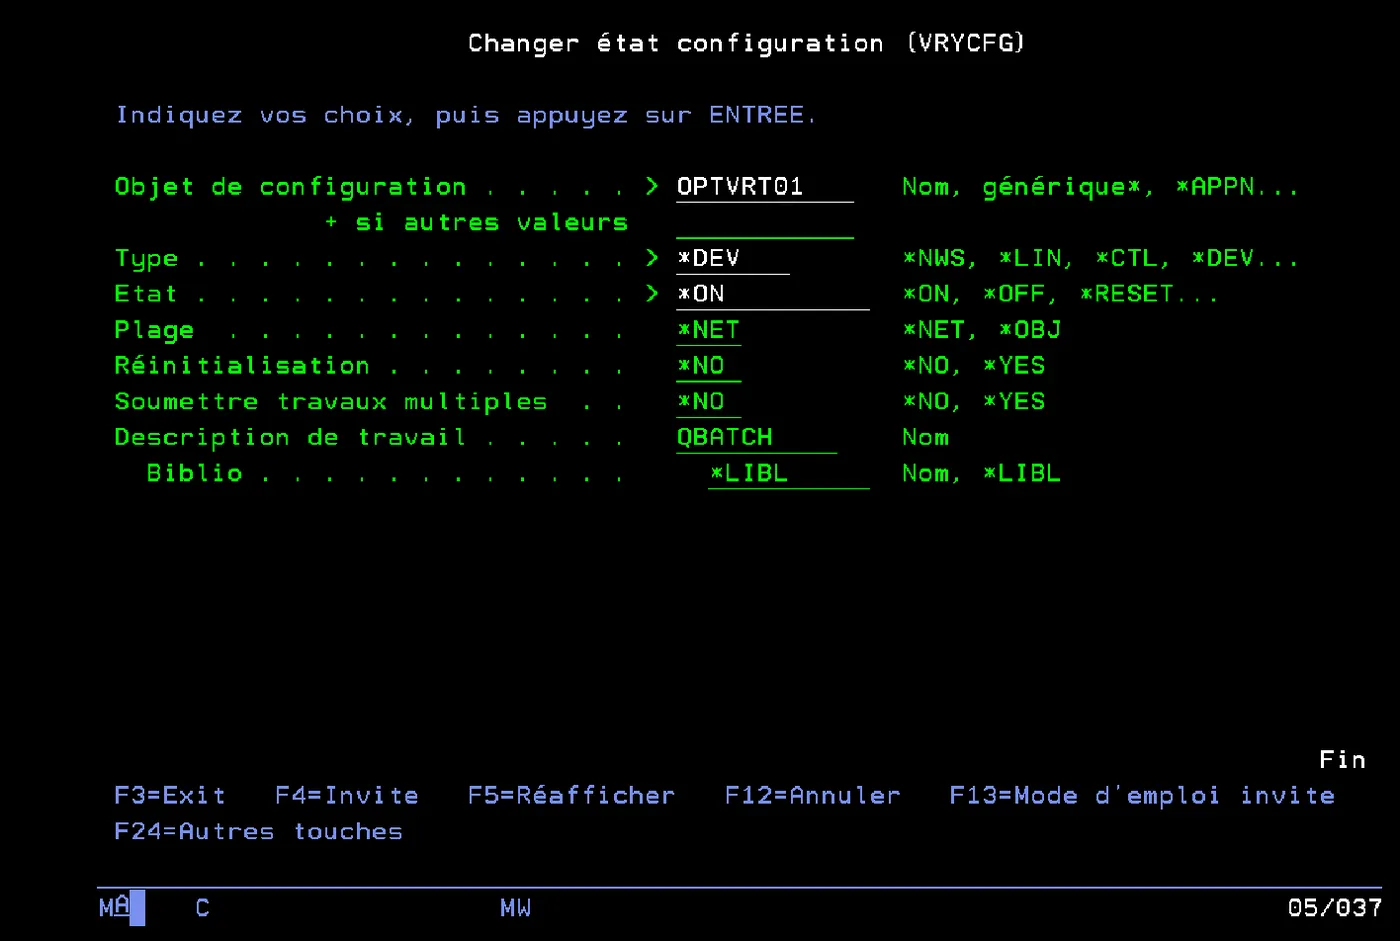Screen dimensions: 1400x941
Task: Click the 'C' status bar indicator
Action: tap(202, 908)
